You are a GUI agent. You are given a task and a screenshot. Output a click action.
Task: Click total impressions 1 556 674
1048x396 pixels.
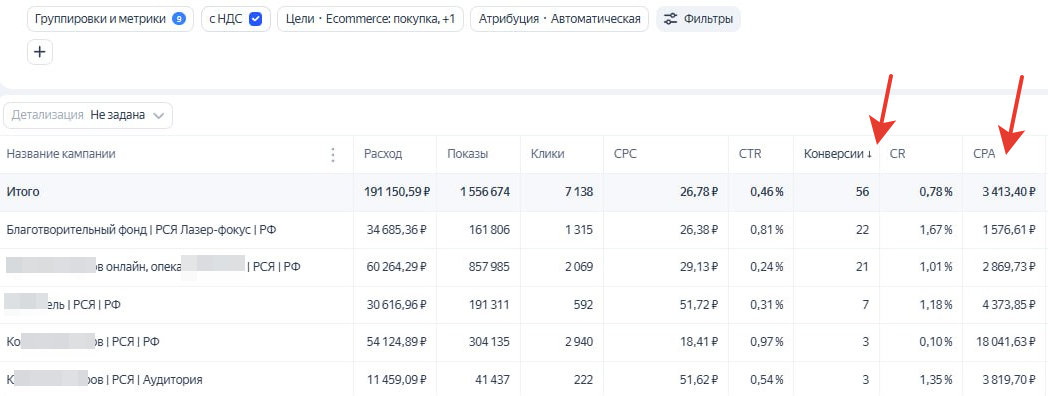coord(485,192)
